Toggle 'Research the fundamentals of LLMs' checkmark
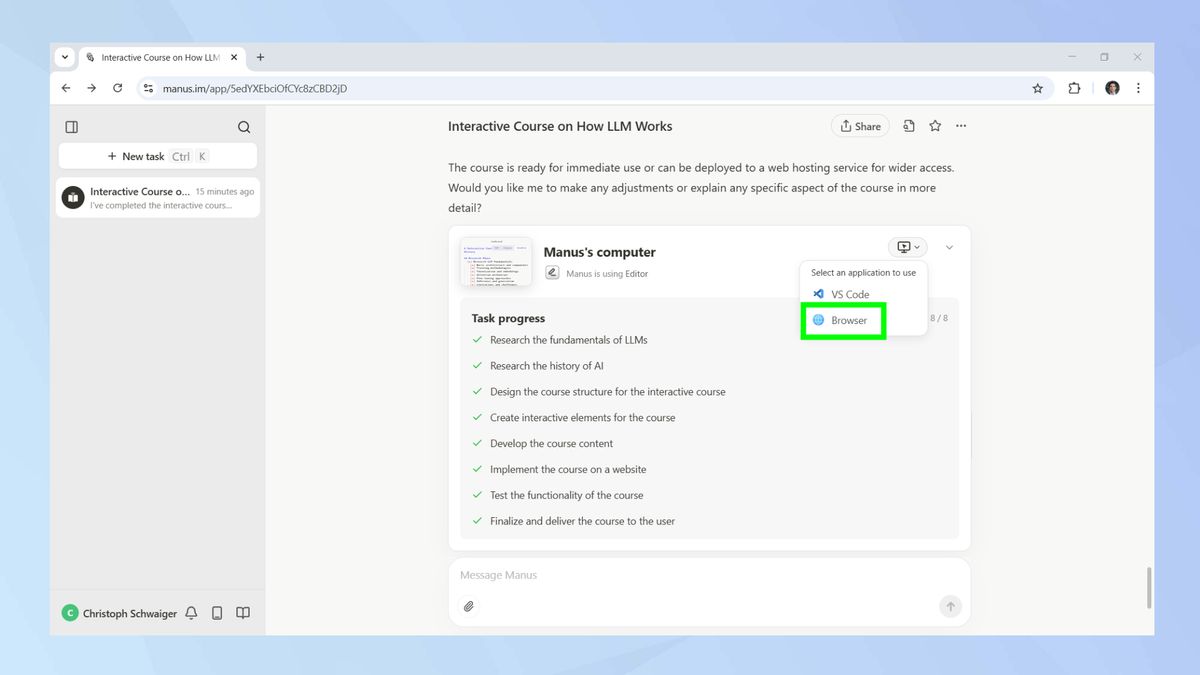This screenshot has height=675, width=1200. click(x=477, y=340)
